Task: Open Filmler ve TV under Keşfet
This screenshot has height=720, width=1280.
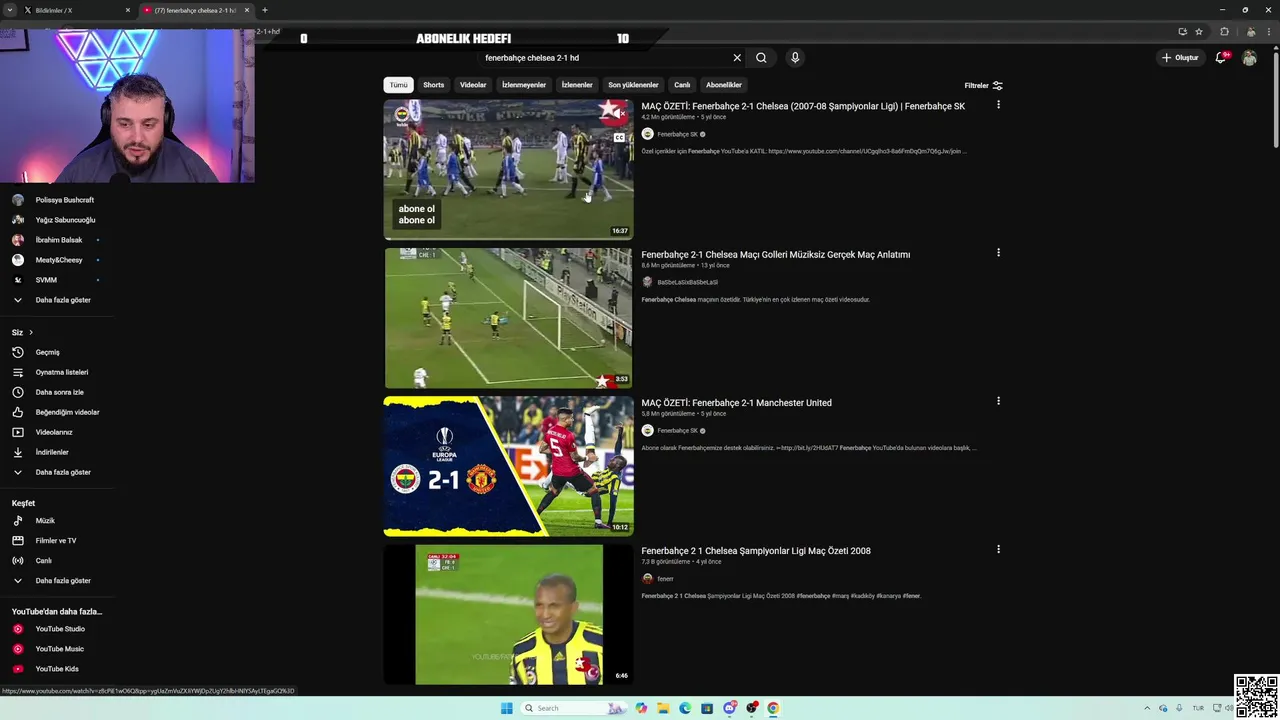Action: 57,541
